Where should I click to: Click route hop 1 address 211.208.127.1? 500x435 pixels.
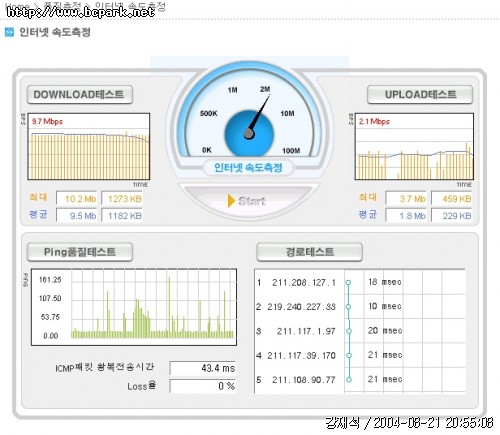click(304, 283)
